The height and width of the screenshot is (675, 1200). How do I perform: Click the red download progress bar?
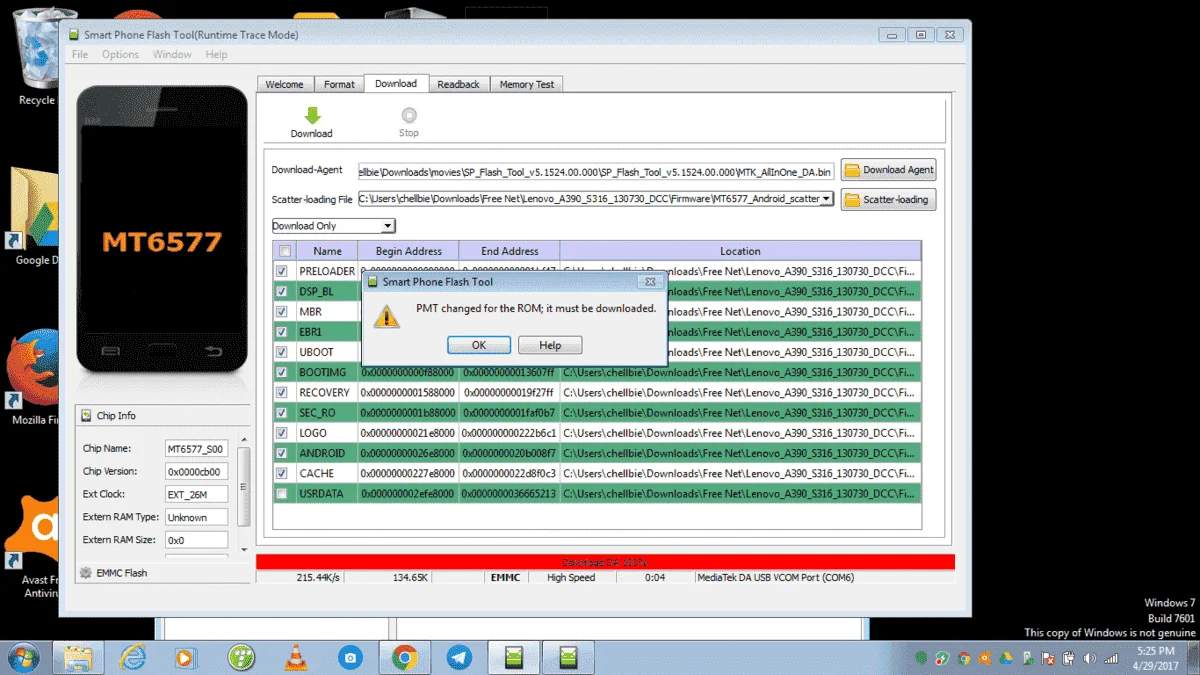click(x=605, y=562)
